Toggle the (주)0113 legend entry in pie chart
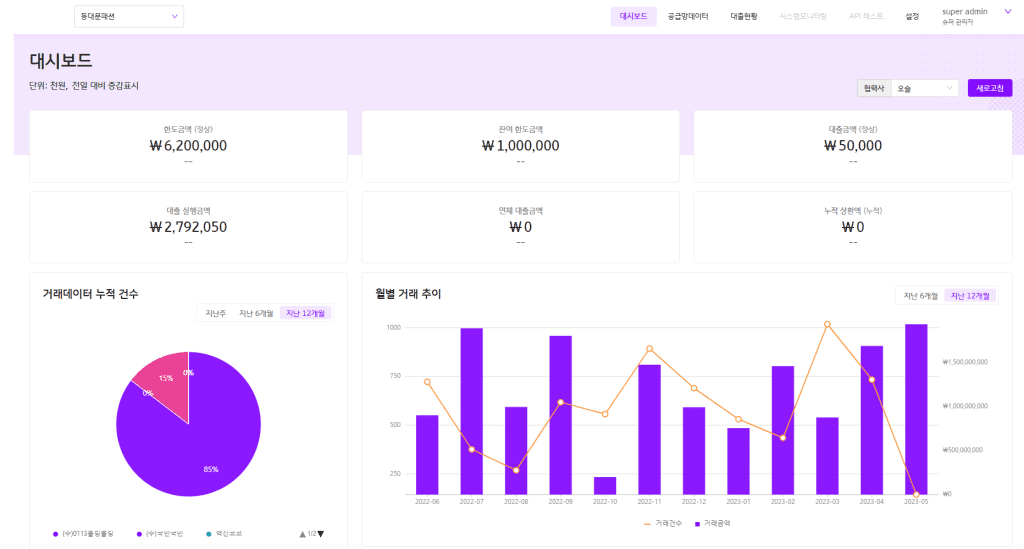 [x=56, y=534]
